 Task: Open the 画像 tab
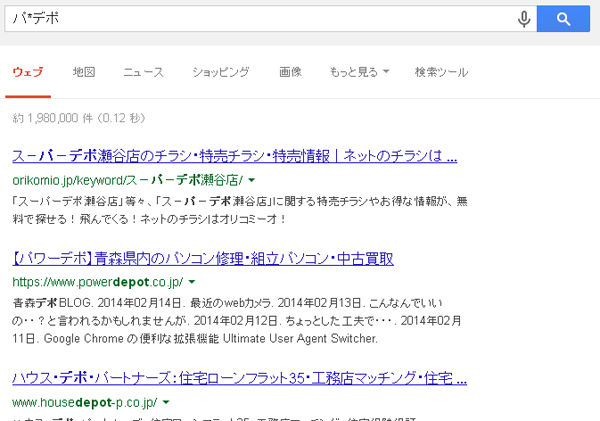(x=290, y=72)
